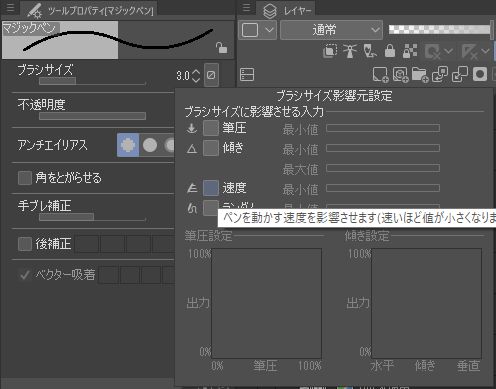Enable the 後補正 checkbox
The width and height of the screenshot is (496, 389).
coord(25,244)
